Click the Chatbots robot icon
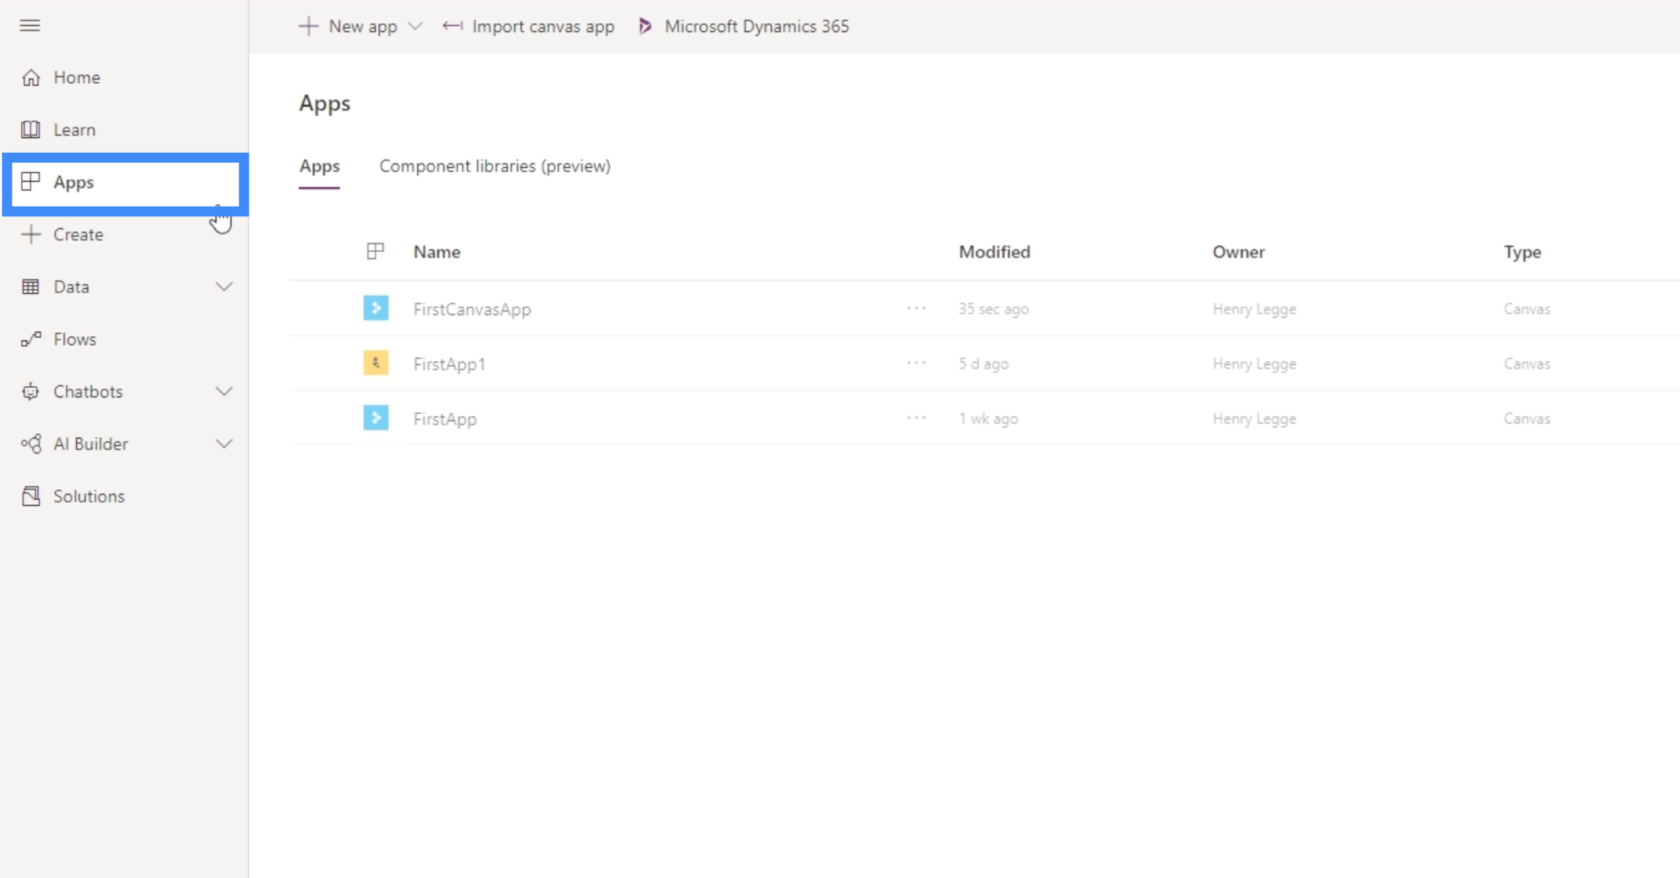The image size is (1680, 878). point(31,391)
